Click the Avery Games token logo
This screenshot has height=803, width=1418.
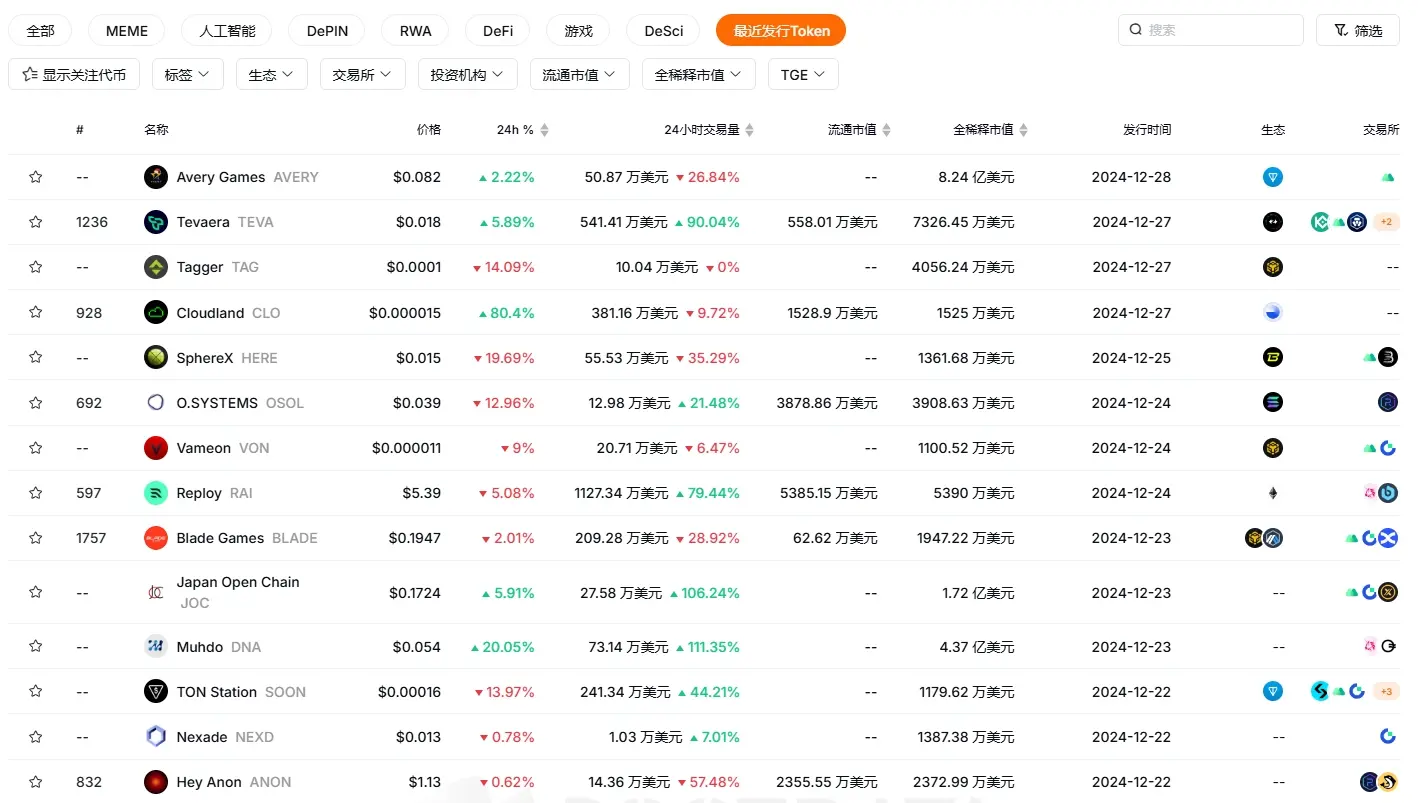tap(156, 177)
